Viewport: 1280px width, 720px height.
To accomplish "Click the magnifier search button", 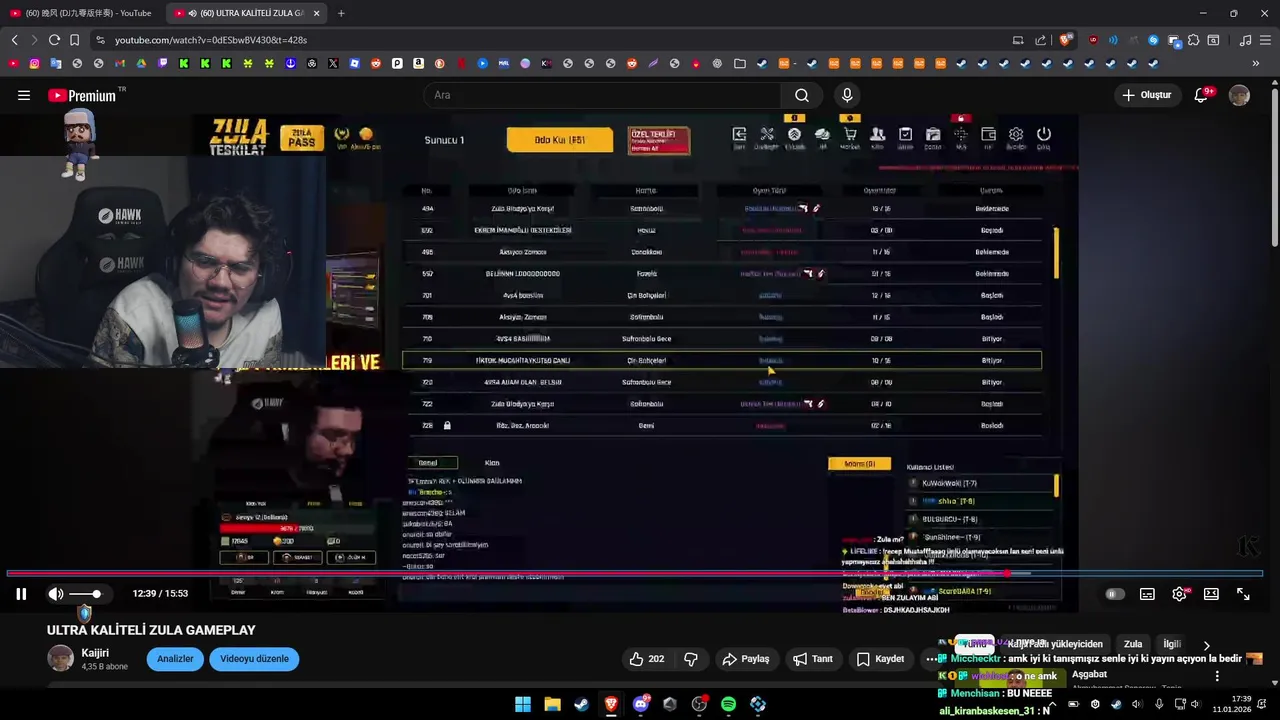I will point(802,95).
